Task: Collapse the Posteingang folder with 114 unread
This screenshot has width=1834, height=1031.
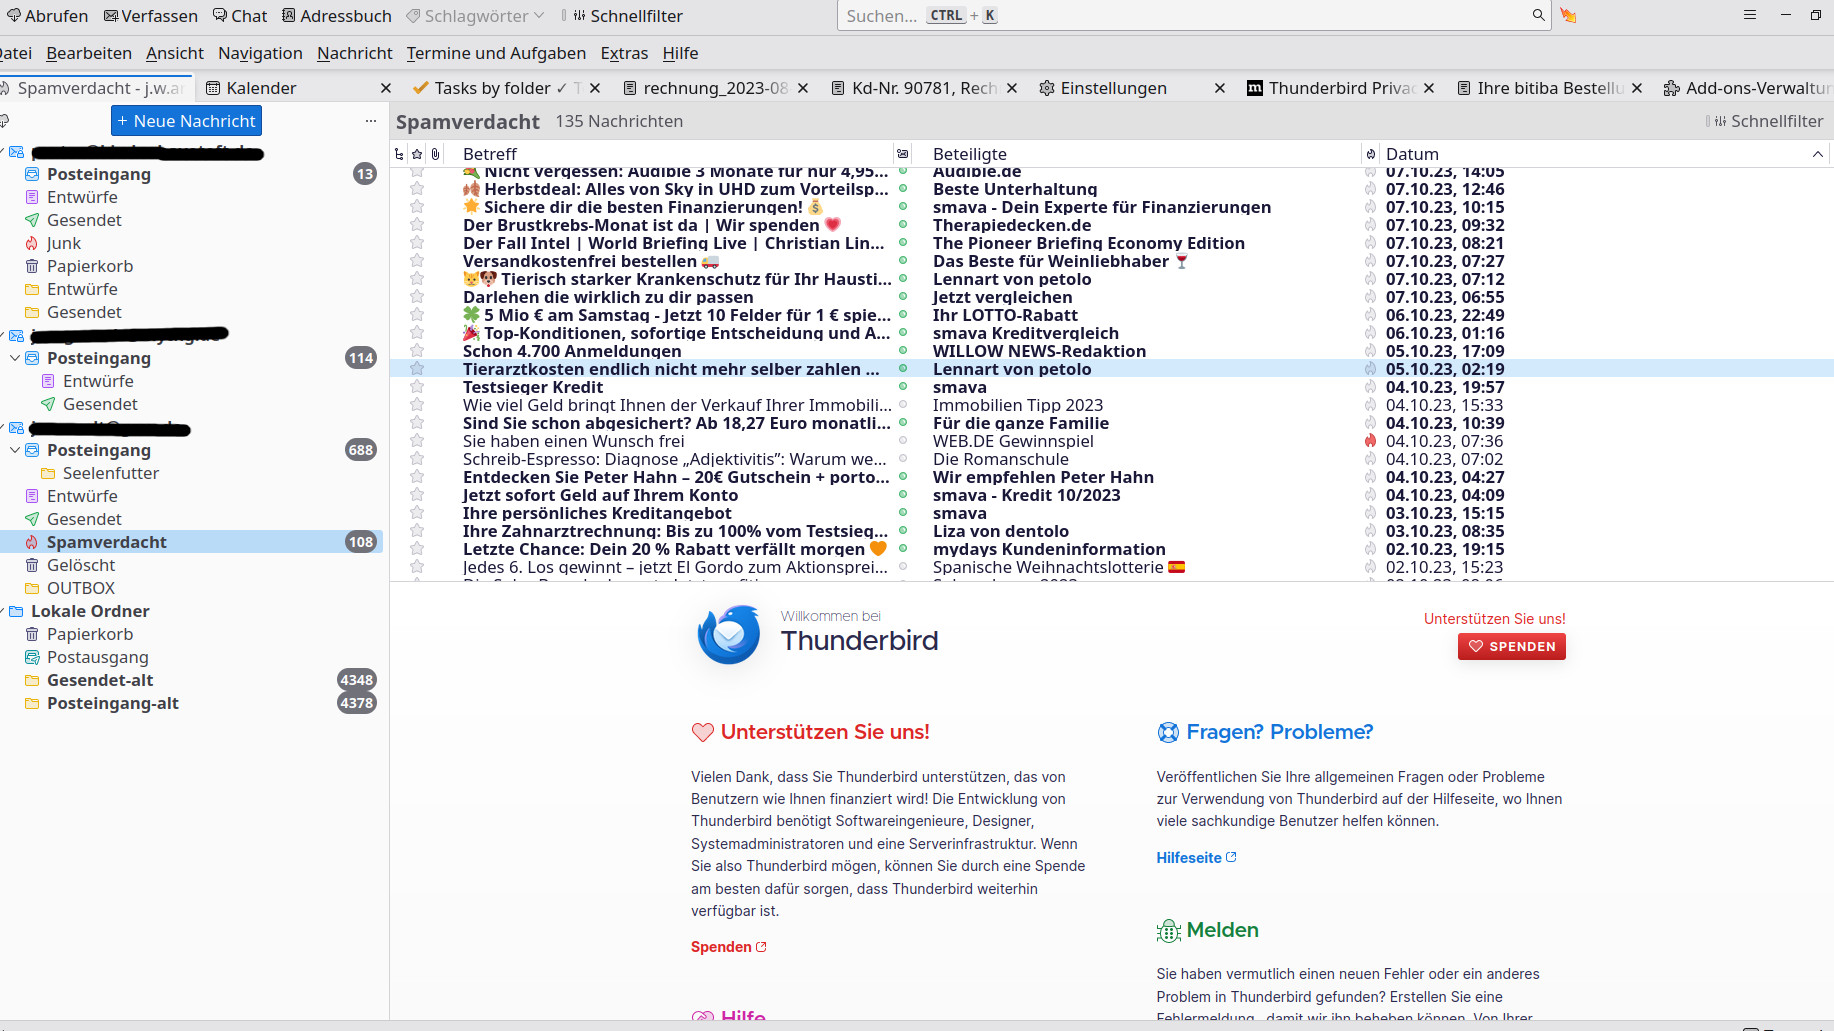Action: tap(15, 358)
